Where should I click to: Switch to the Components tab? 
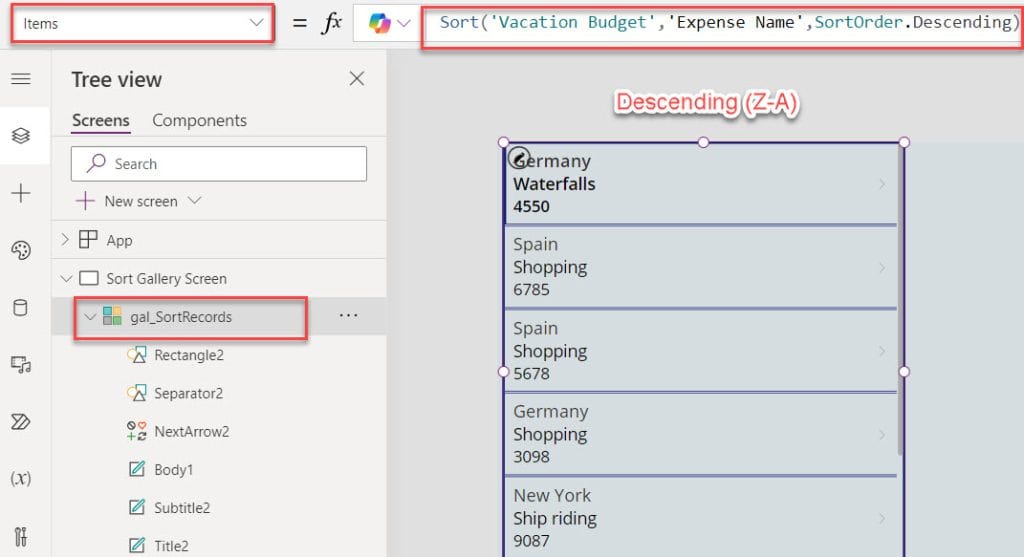point(199,121)
